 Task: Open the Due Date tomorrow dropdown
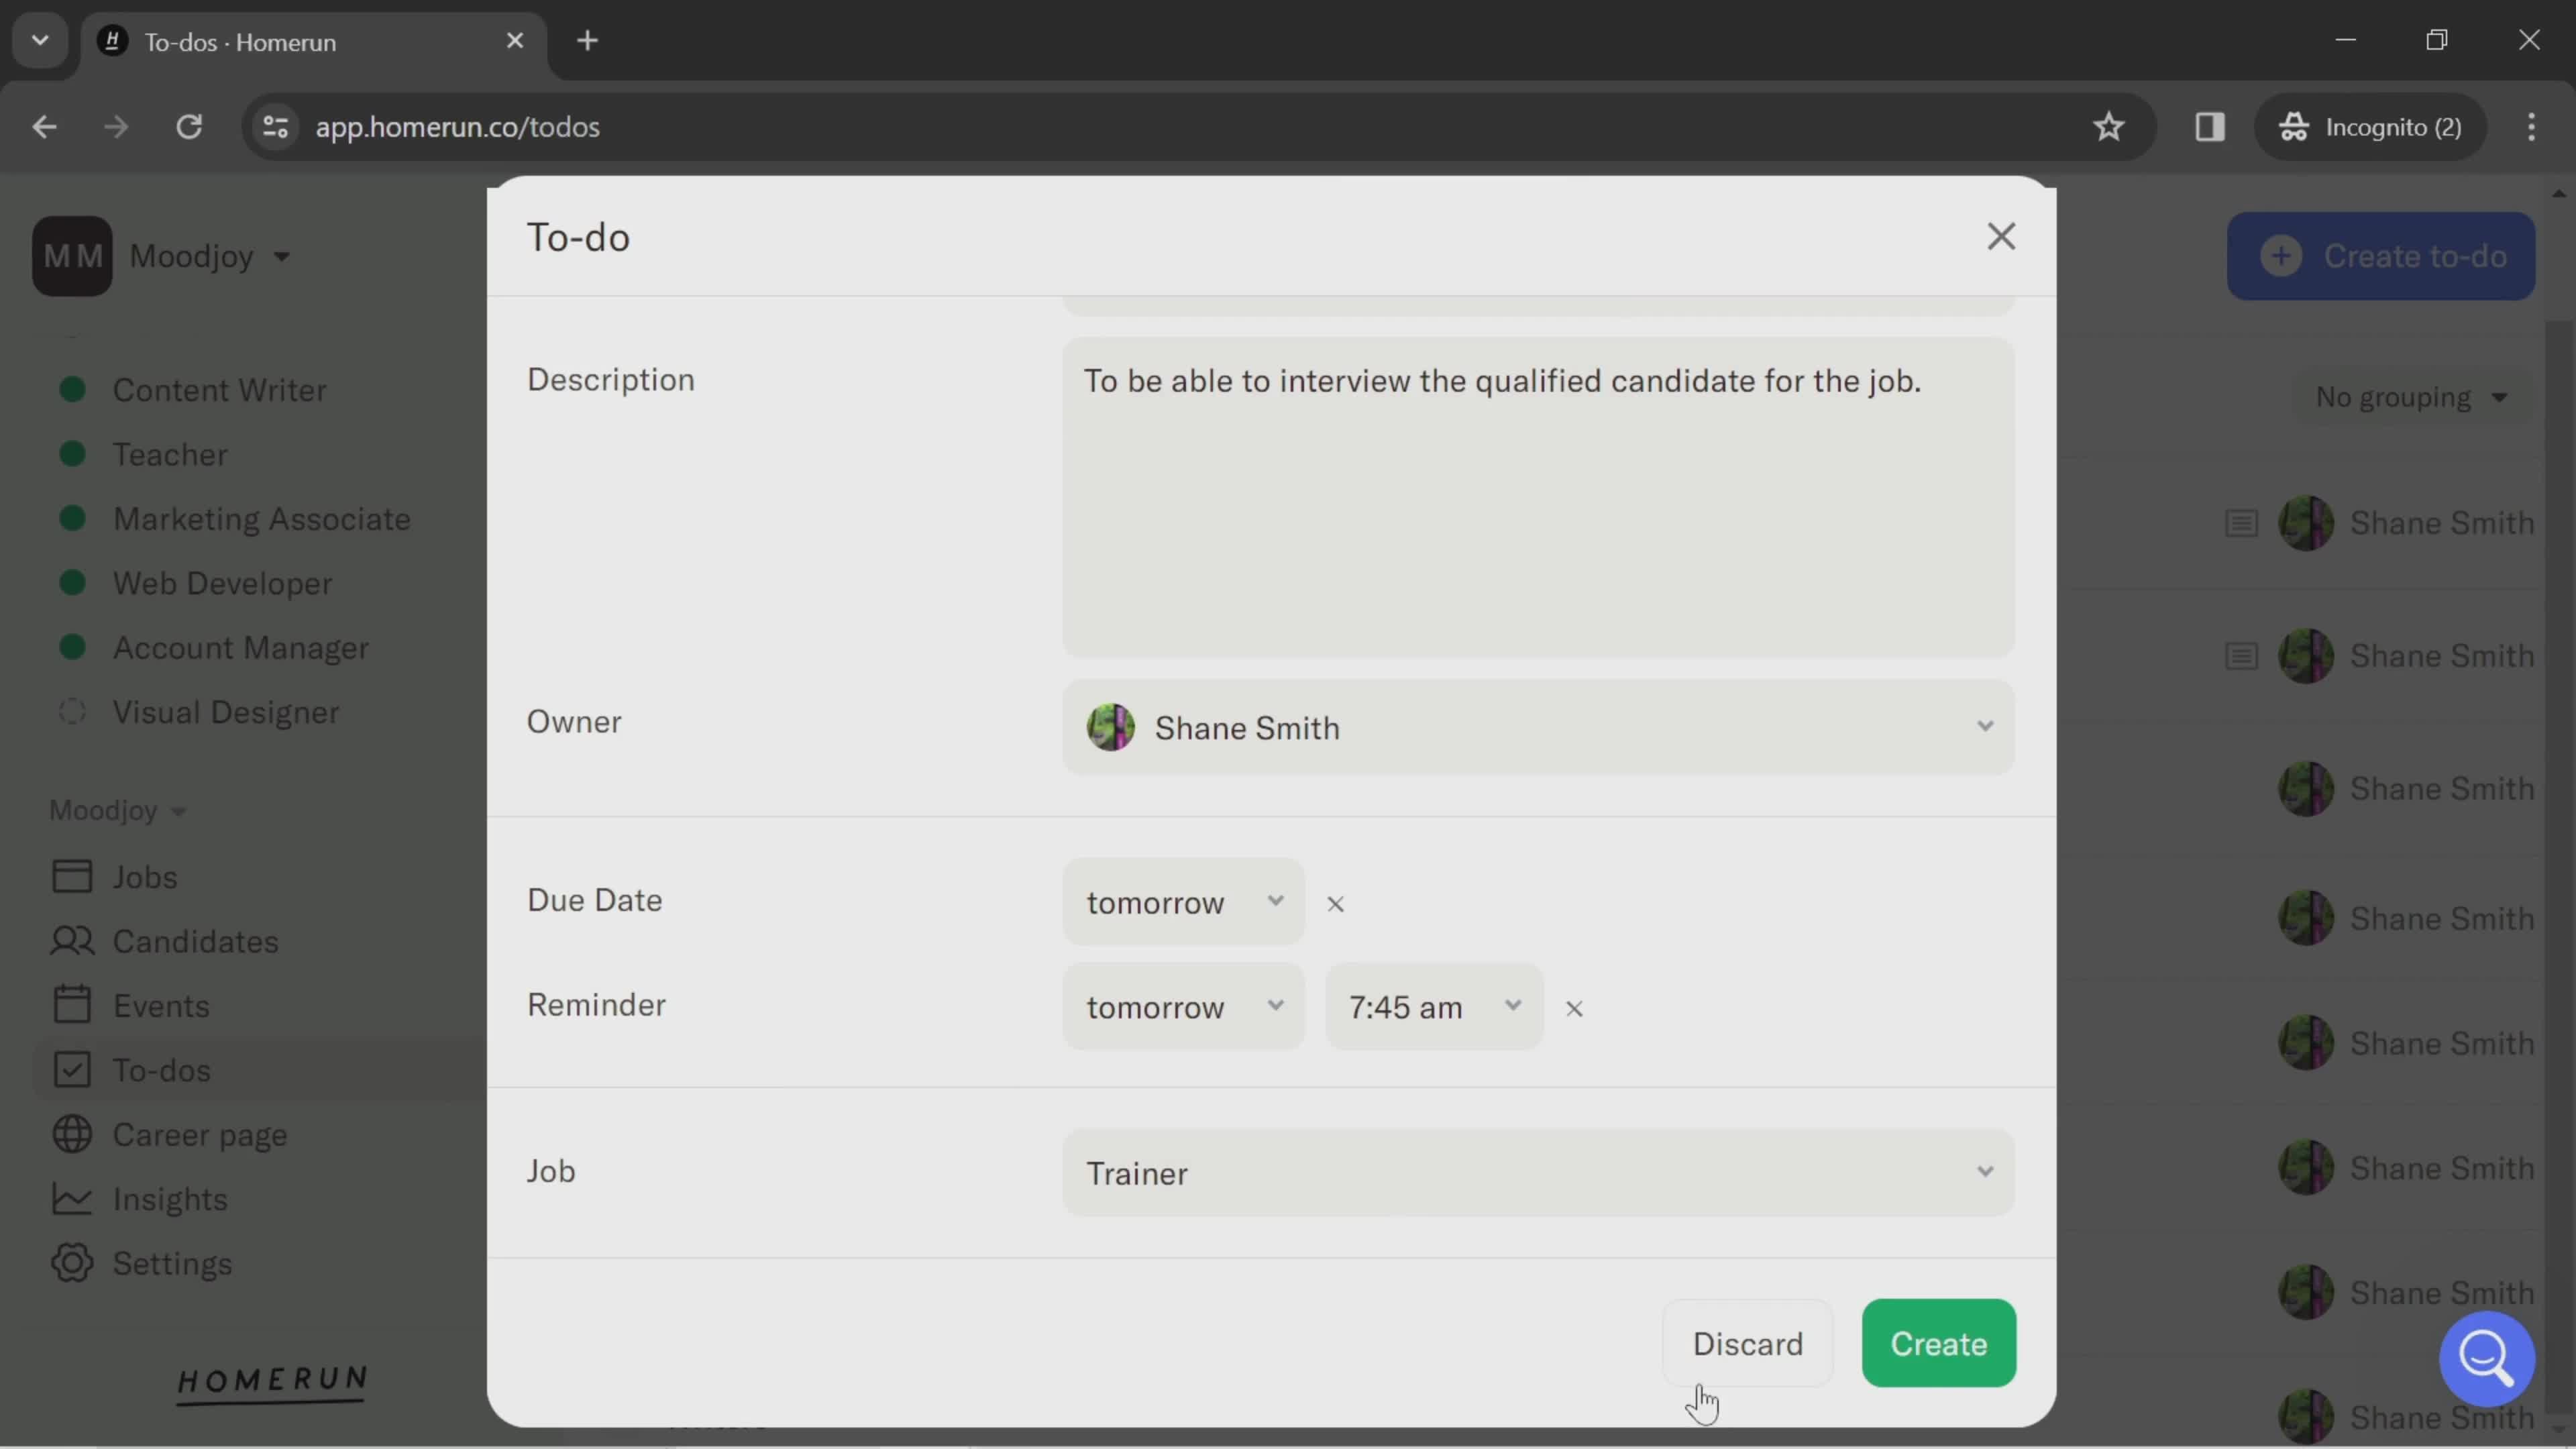[1183, 902]
